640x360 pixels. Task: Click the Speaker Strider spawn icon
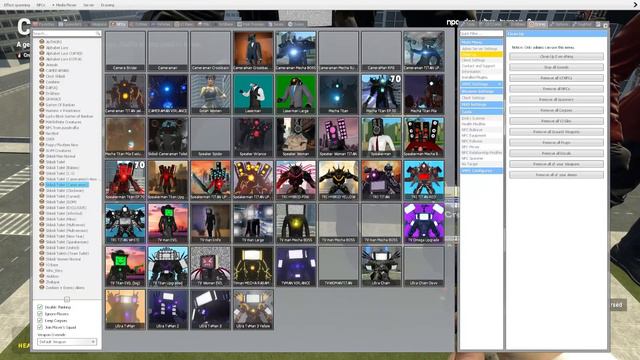click(211, 137)
